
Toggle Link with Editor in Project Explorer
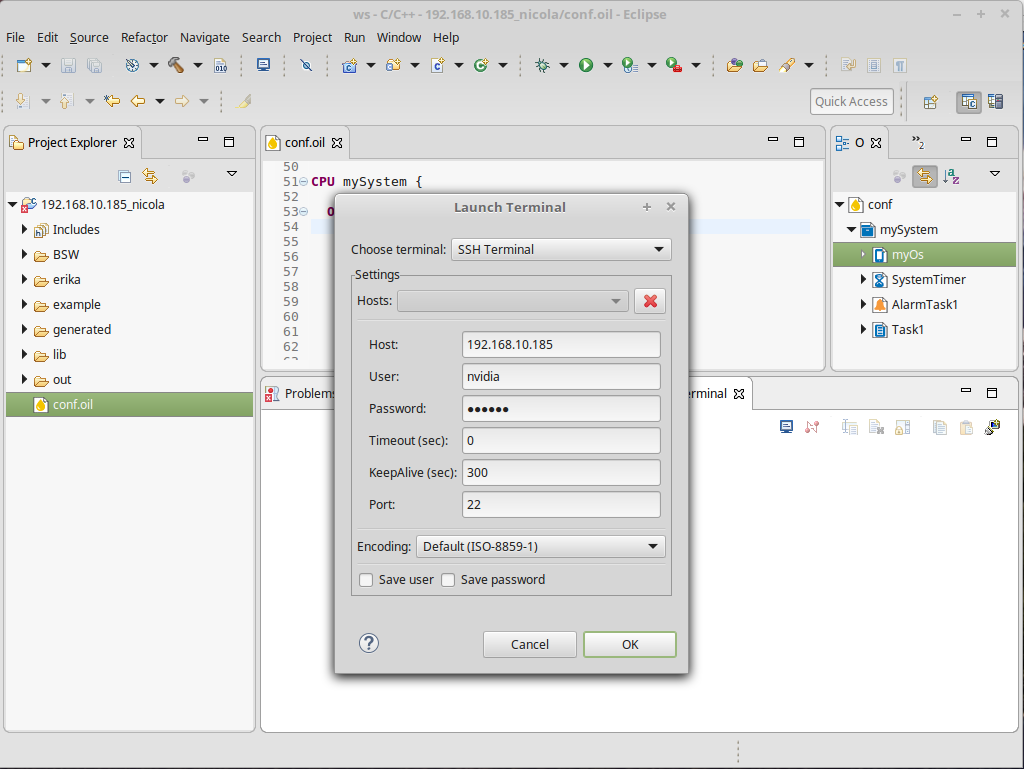150,176
